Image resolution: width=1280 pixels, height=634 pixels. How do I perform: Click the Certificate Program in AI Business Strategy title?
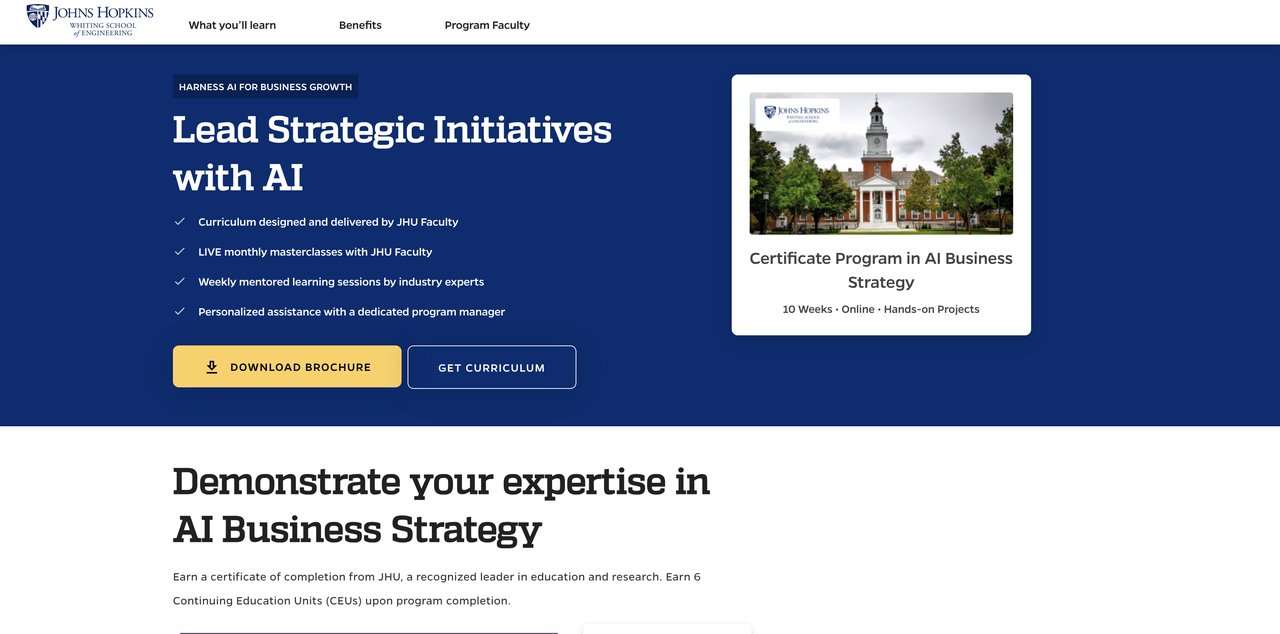coord(881,270)
